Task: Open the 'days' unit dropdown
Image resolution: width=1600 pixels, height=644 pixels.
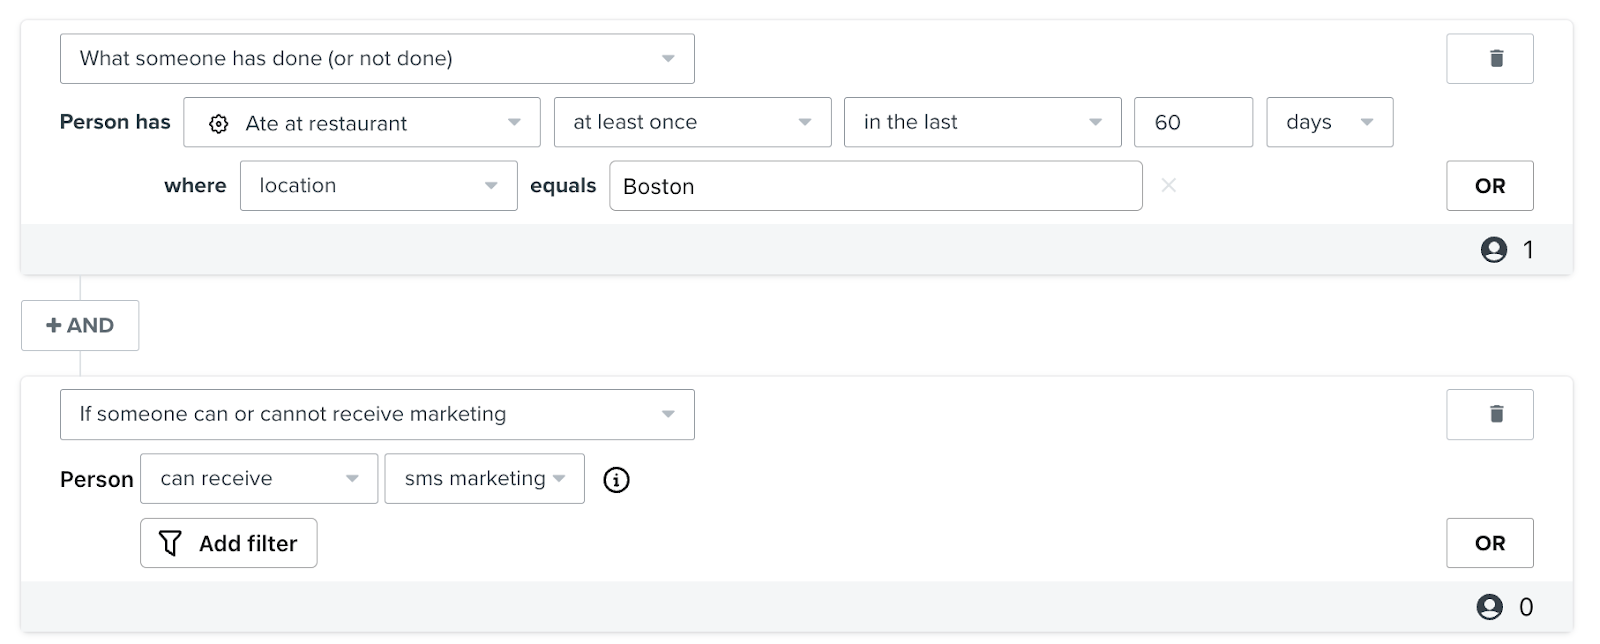Action: point(1329,122)
